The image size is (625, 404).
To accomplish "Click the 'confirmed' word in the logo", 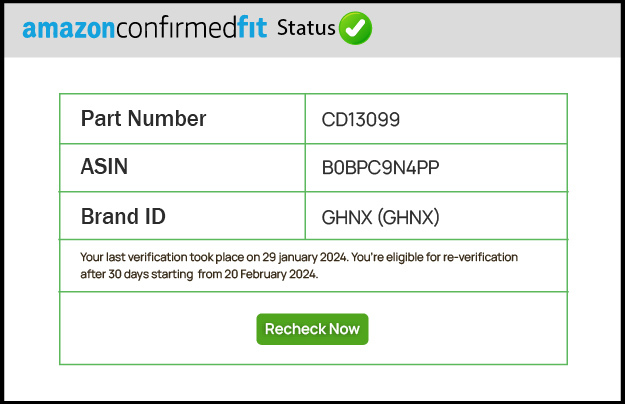I will click(170, 28).
